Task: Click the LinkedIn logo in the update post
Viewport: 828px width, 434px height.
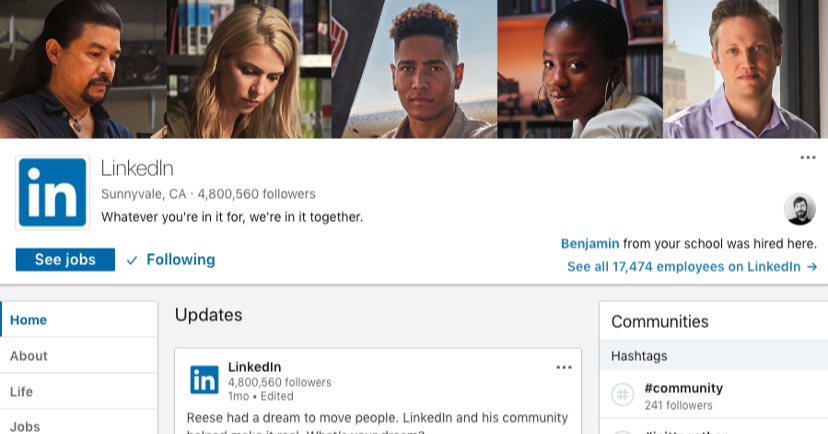Action: point(204,380)
